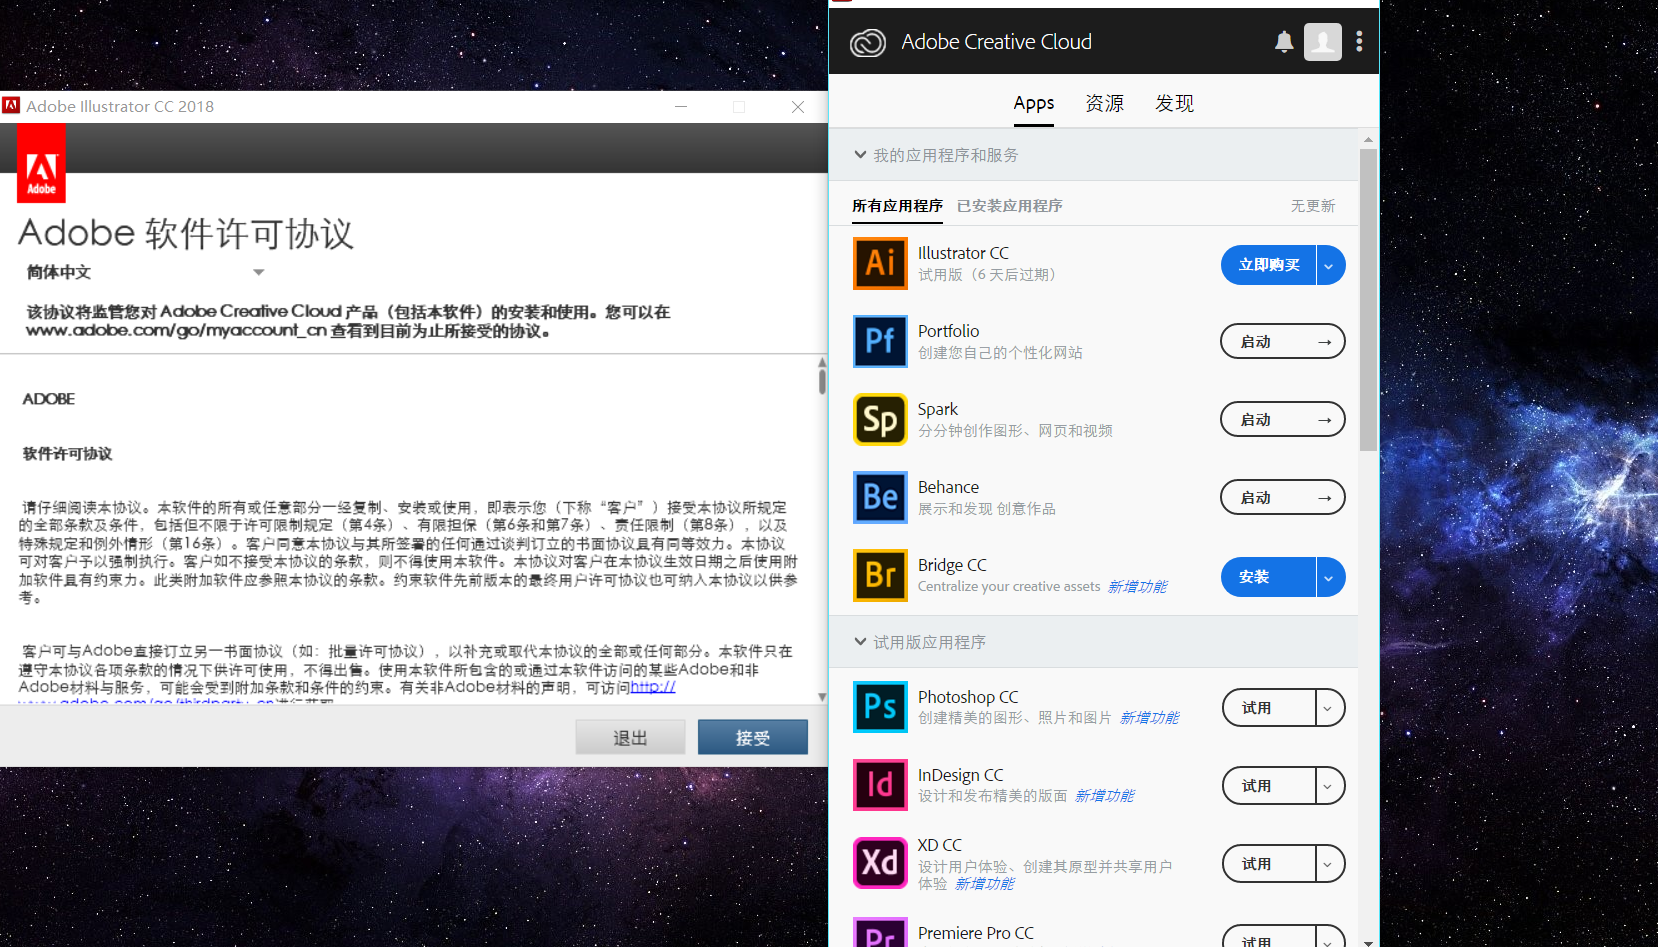Open the language dropdown 简体中文
Viewport: 1658px width, 947px height.
pyautogui.click(x=145, y=272)
